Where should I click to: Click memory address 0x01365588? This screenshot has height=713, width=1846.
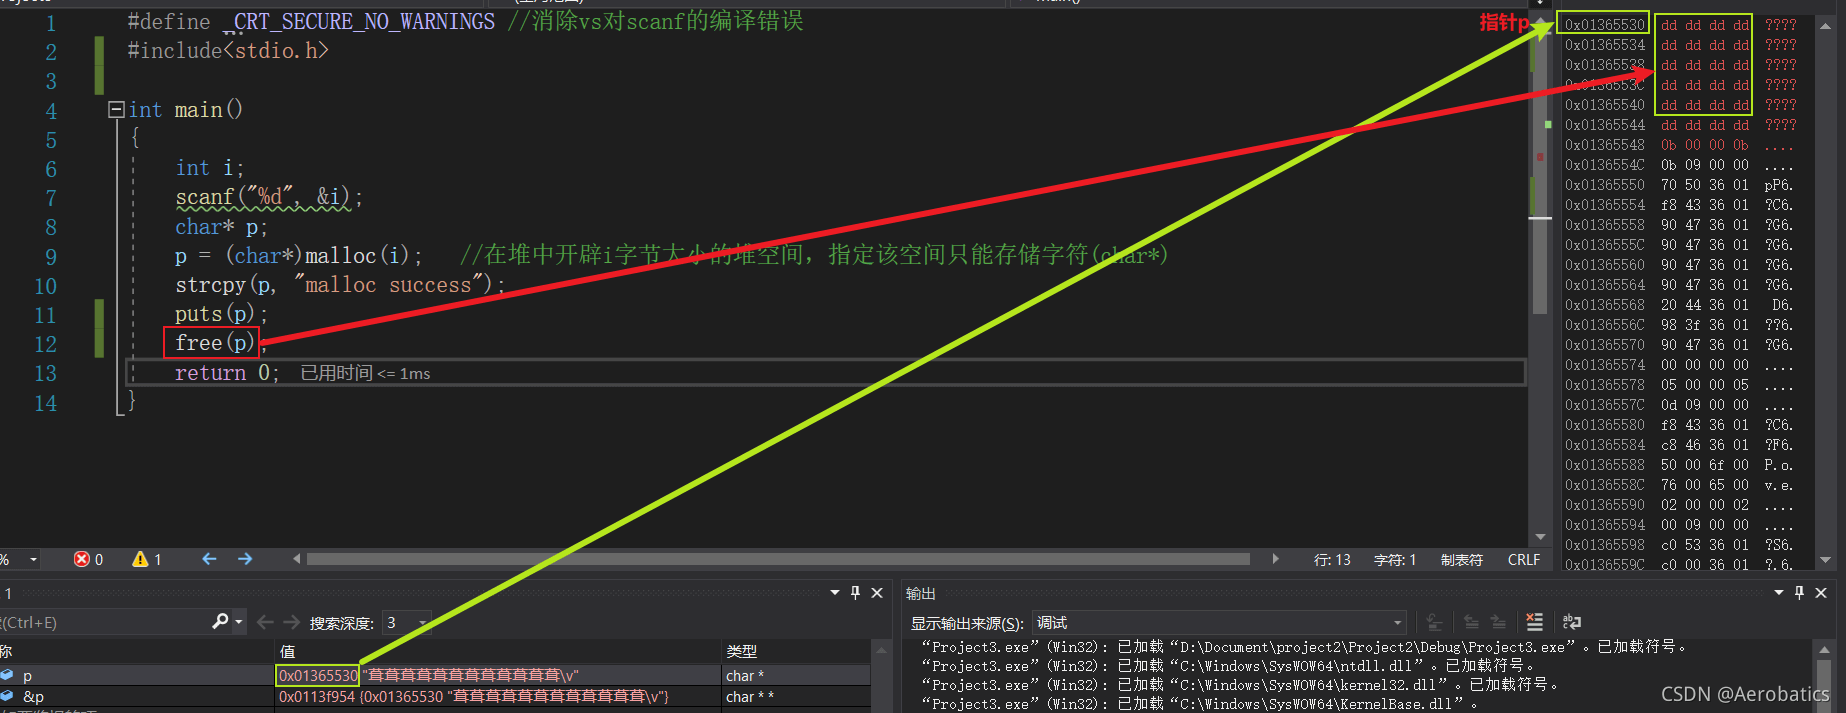point(1604,465)
